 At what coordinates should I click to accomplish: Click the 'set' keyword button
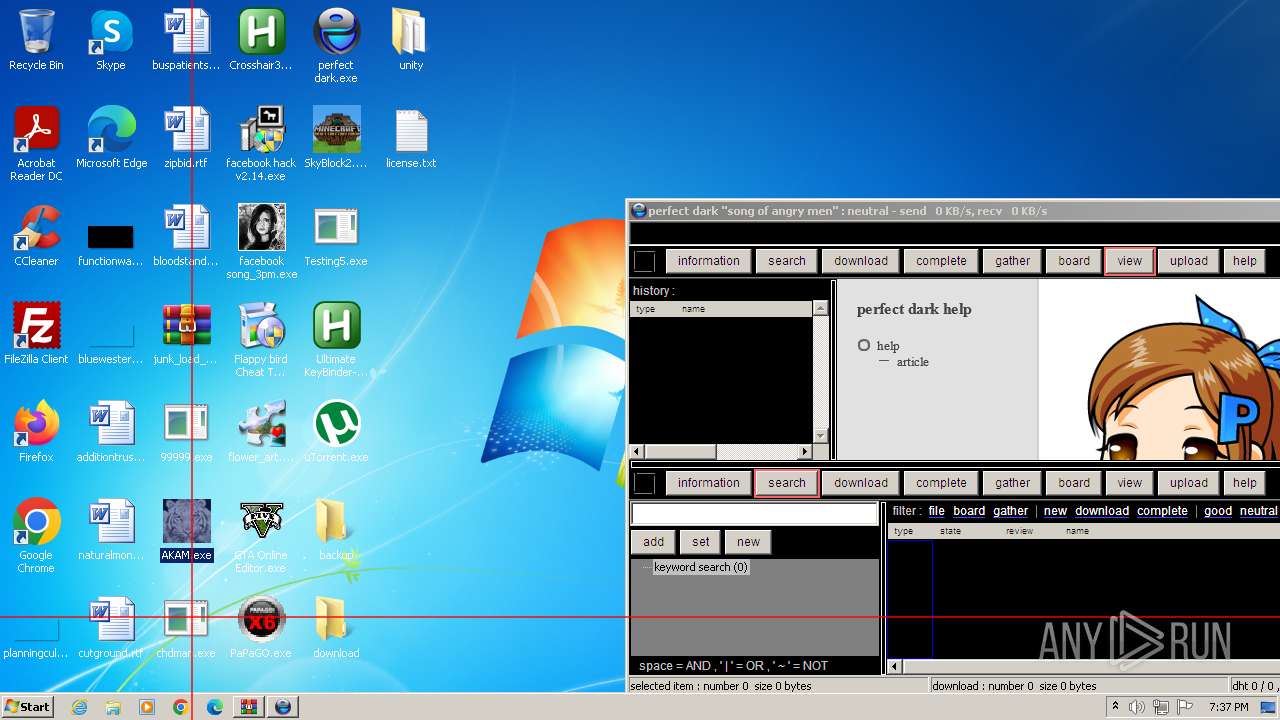point(701,542)
